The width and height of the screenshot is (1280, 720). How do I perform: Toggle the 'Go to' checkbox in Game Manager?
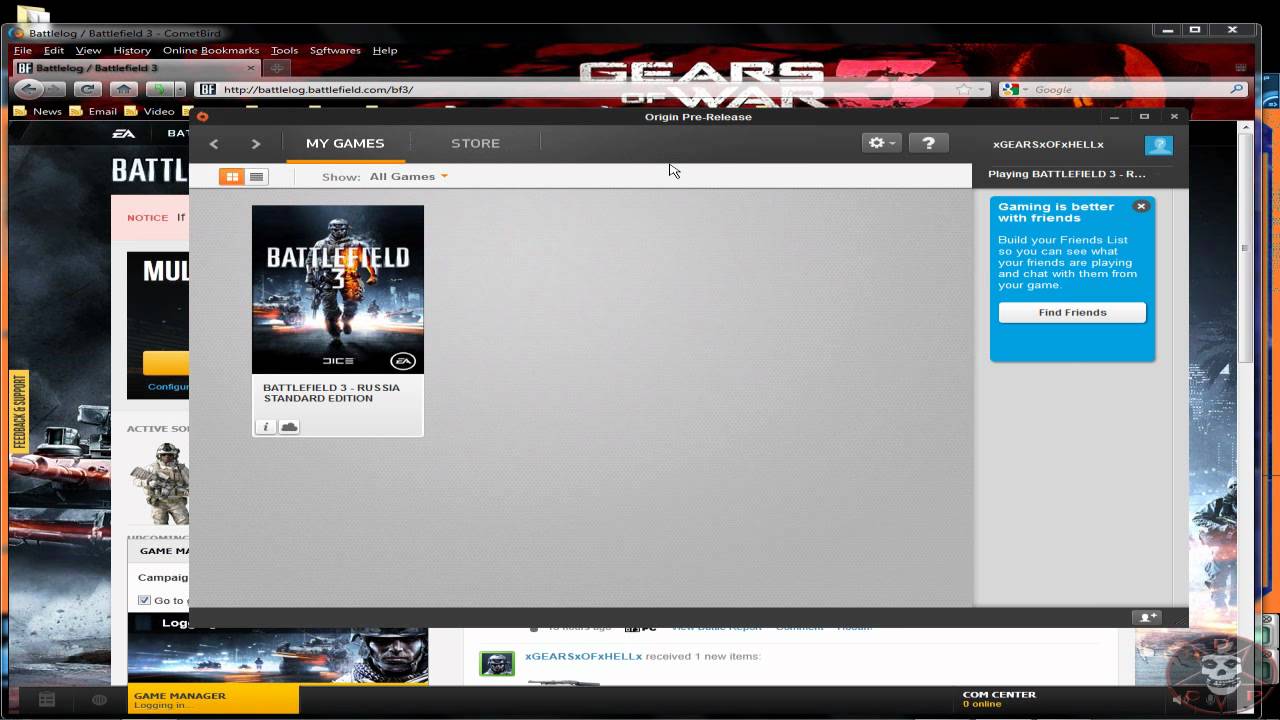[x=144, y=600]
